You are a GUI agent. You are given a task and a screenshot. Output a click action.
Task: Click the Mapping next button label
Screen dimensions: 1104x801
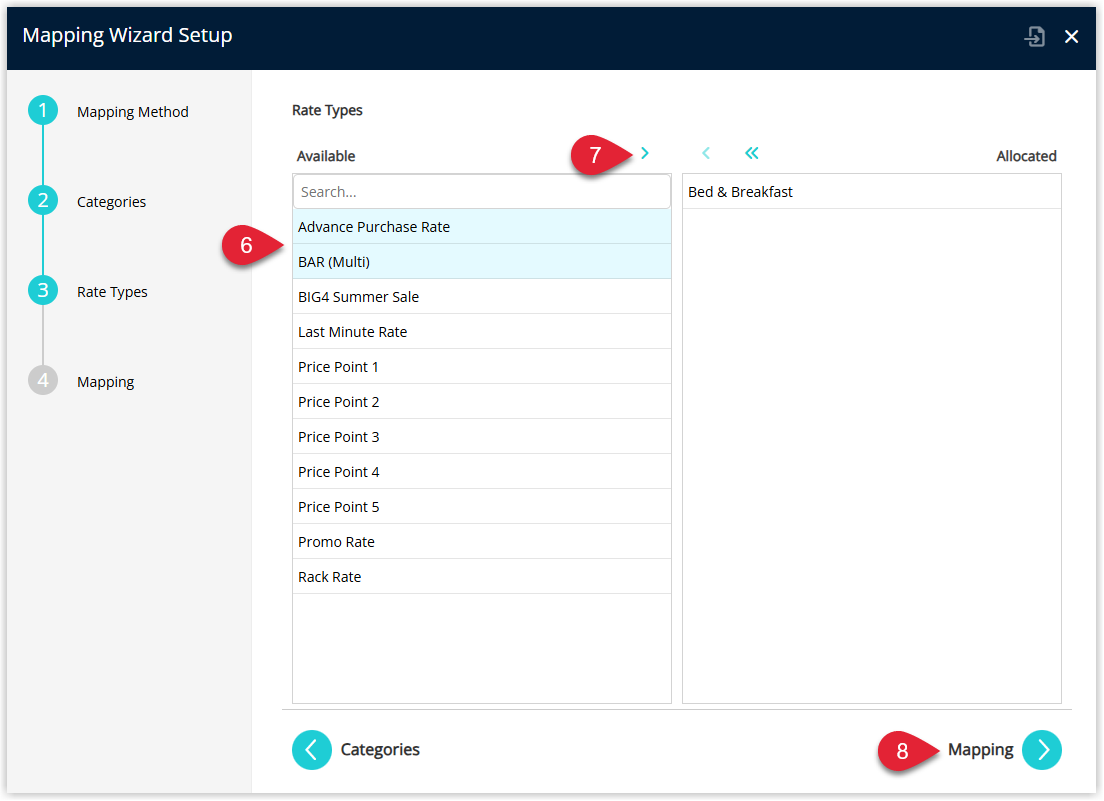click(981, 750)
